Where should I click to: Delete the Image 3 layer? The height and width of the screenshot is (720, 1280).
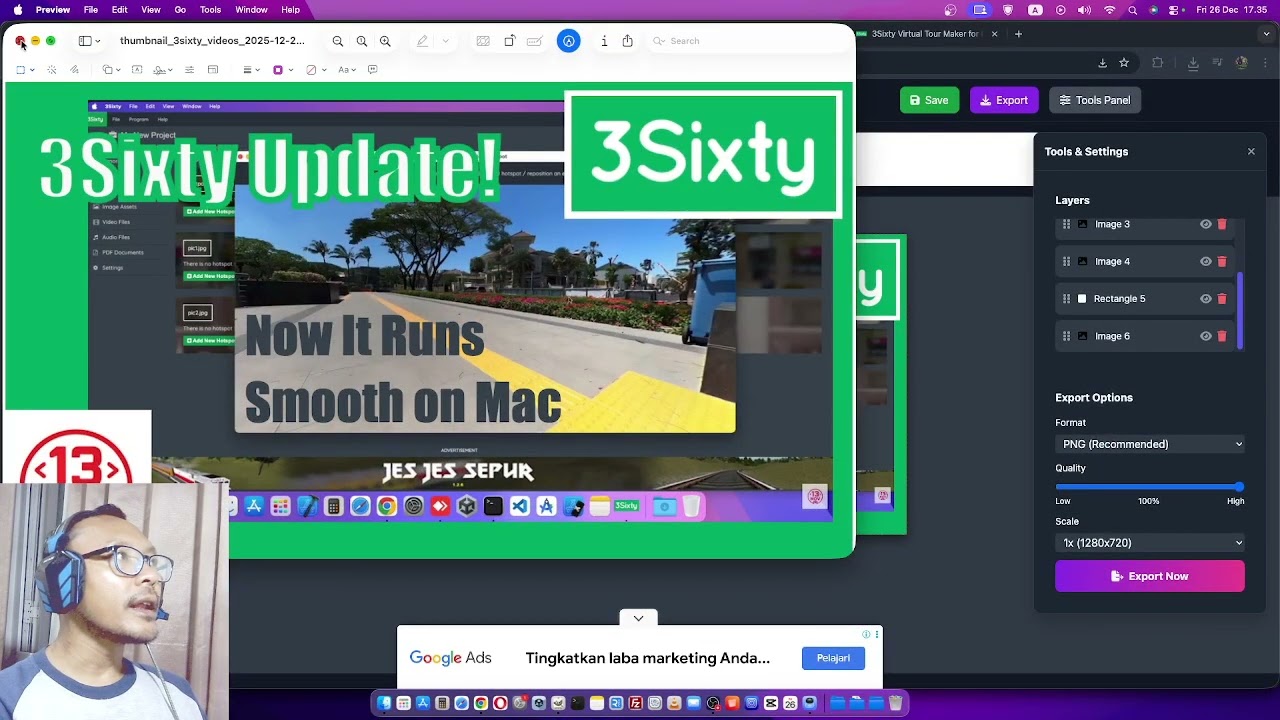coord(1222,224)
